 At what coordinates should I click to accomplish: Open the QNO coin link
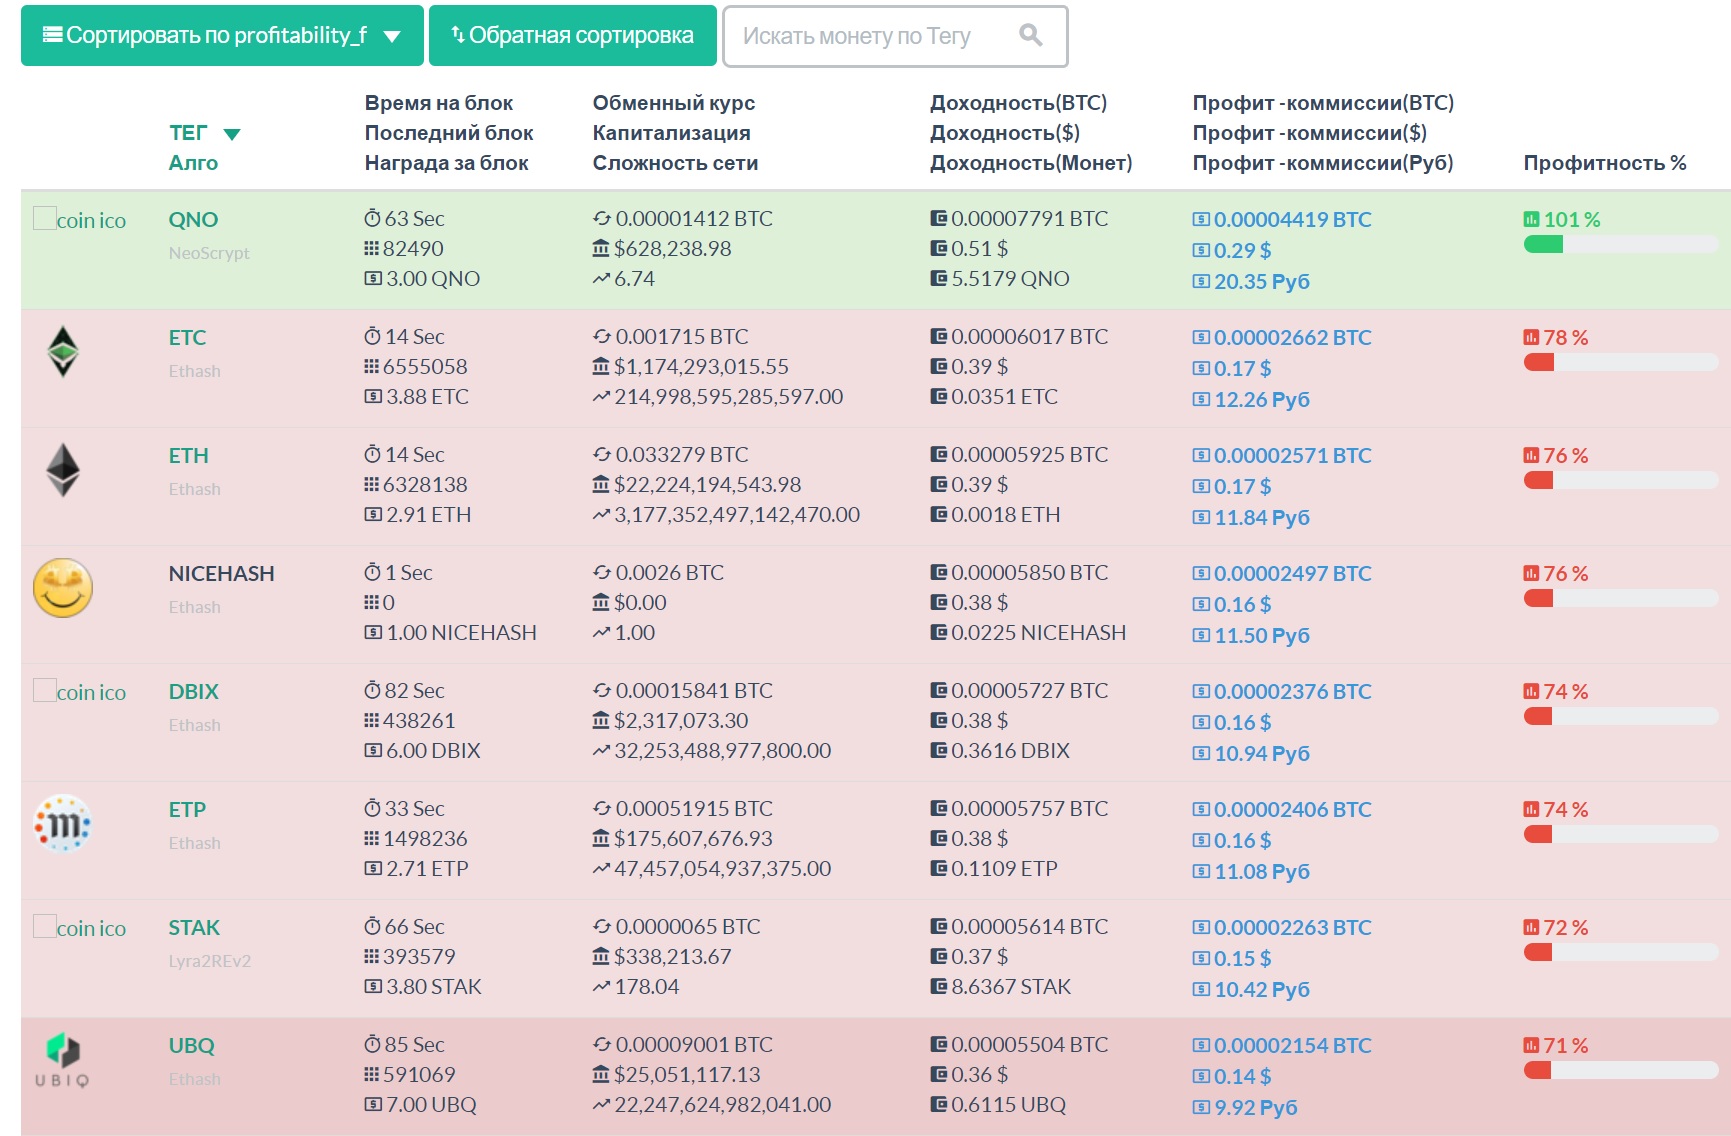[x=193, y=220]
